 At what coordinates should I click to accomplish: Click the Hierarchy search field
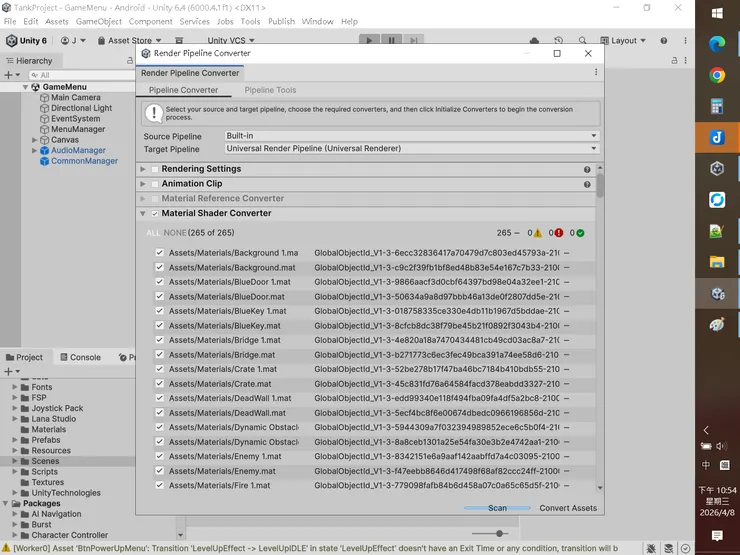click(81, 75)
